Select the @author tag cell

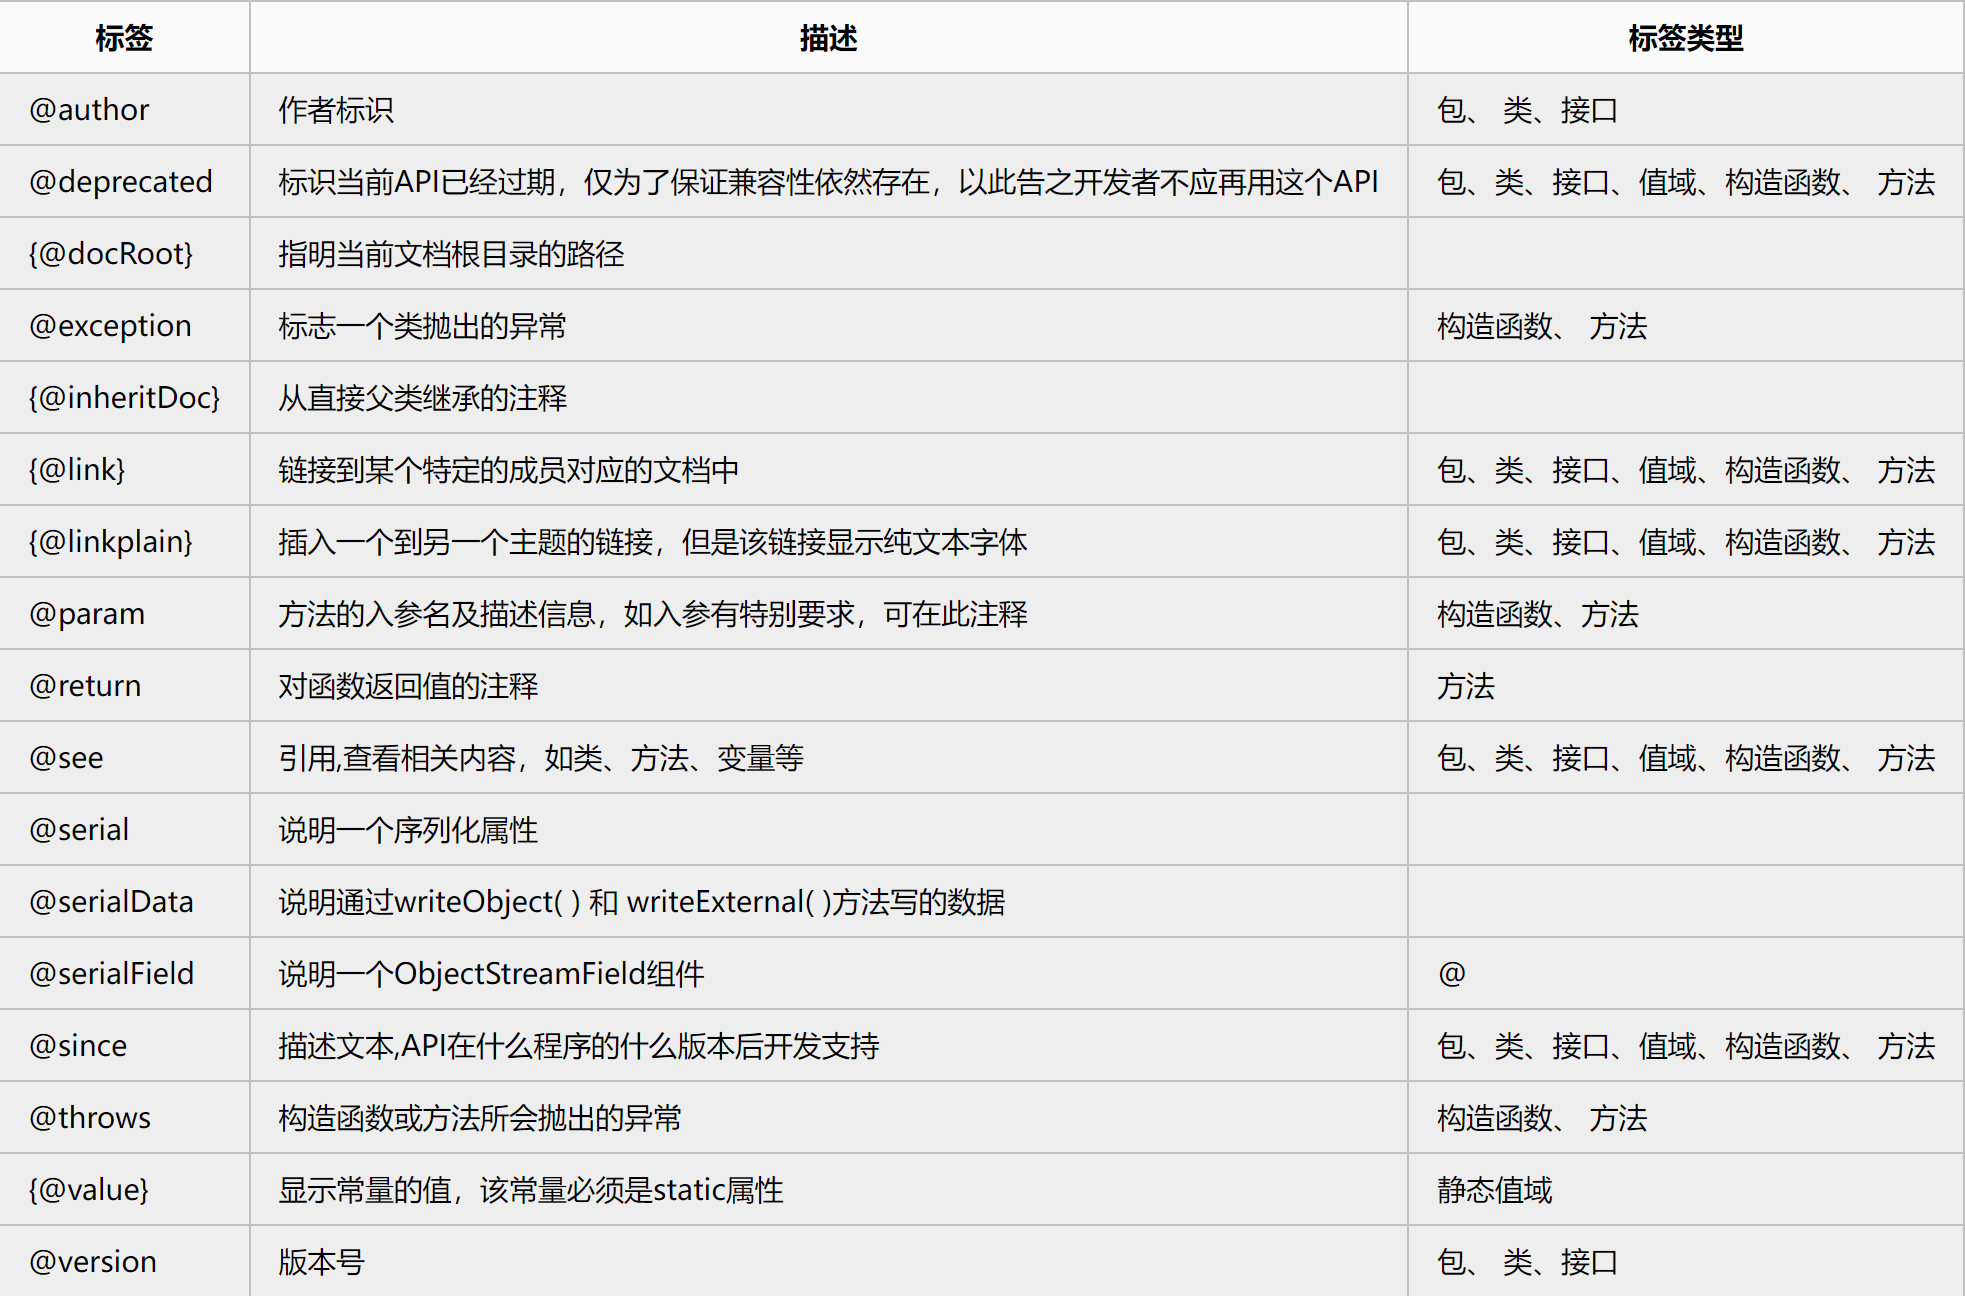point(89,110)
